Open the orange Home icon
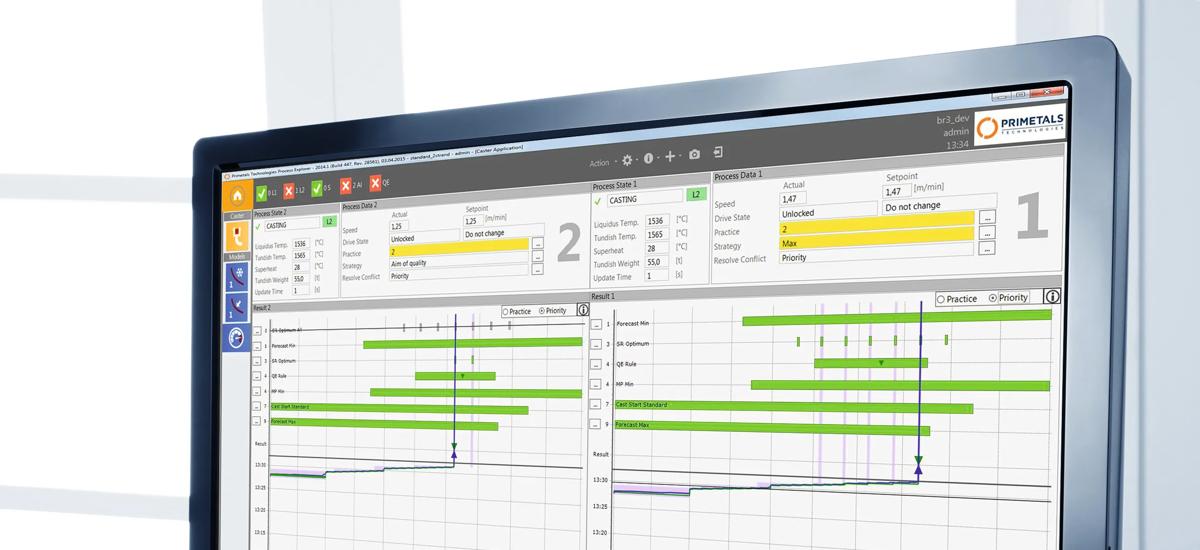This screenshot has height=550, width=1200. [238, 195]
